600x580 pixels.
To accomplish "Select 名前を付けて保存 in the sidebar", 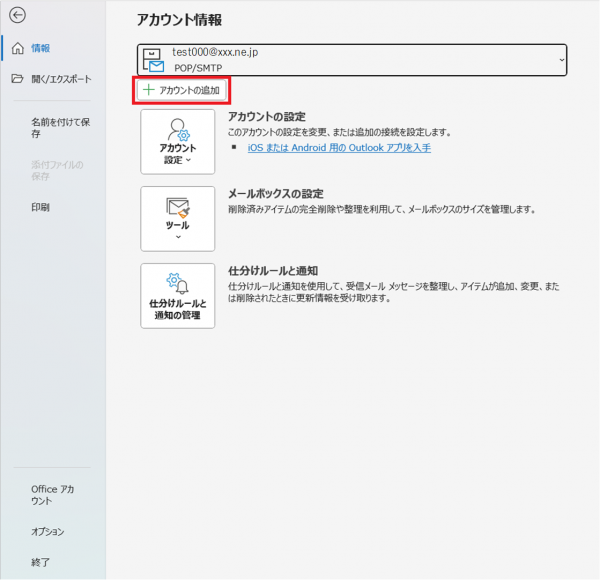I will click(61, 128).
